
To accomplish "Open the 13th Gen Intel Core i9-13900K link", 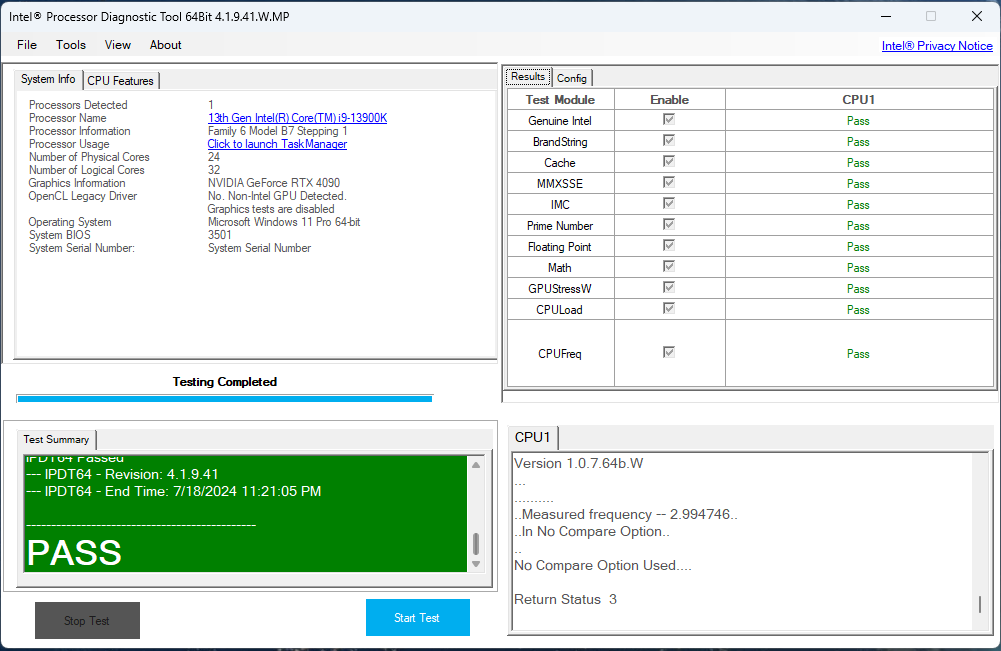I will click(x=297, y=118).
